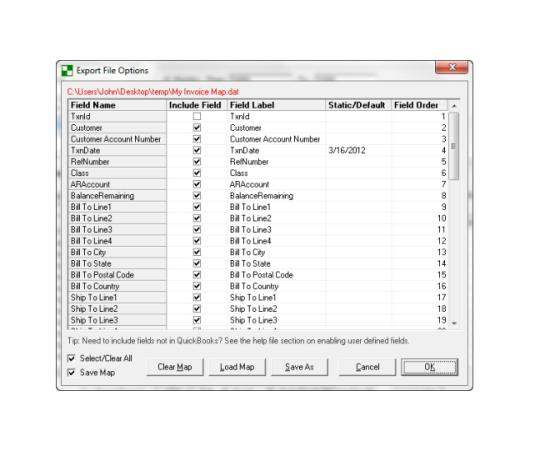Uncheck Ship To Line2 include checkbox

coord(197,309)
